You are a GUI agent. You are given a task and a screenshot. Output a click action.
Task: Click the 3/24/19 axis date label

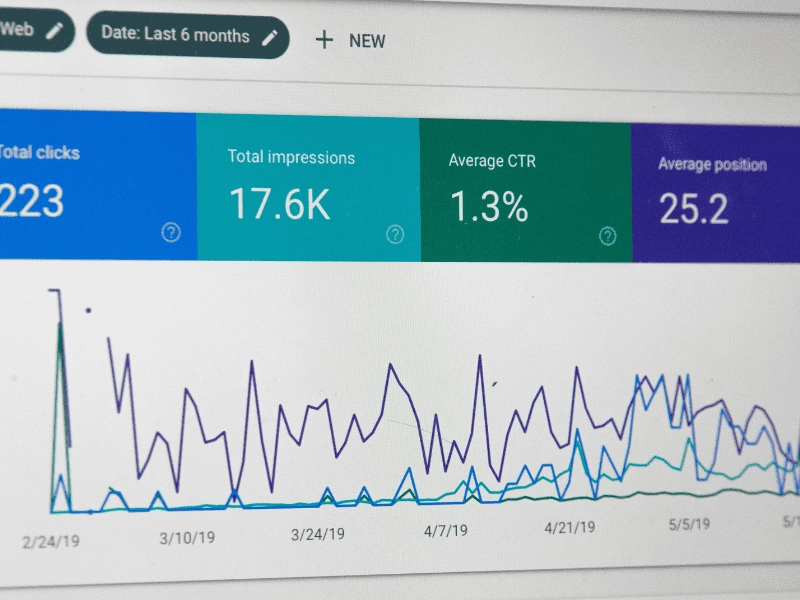pyautogui.click(x=318, y=534)
